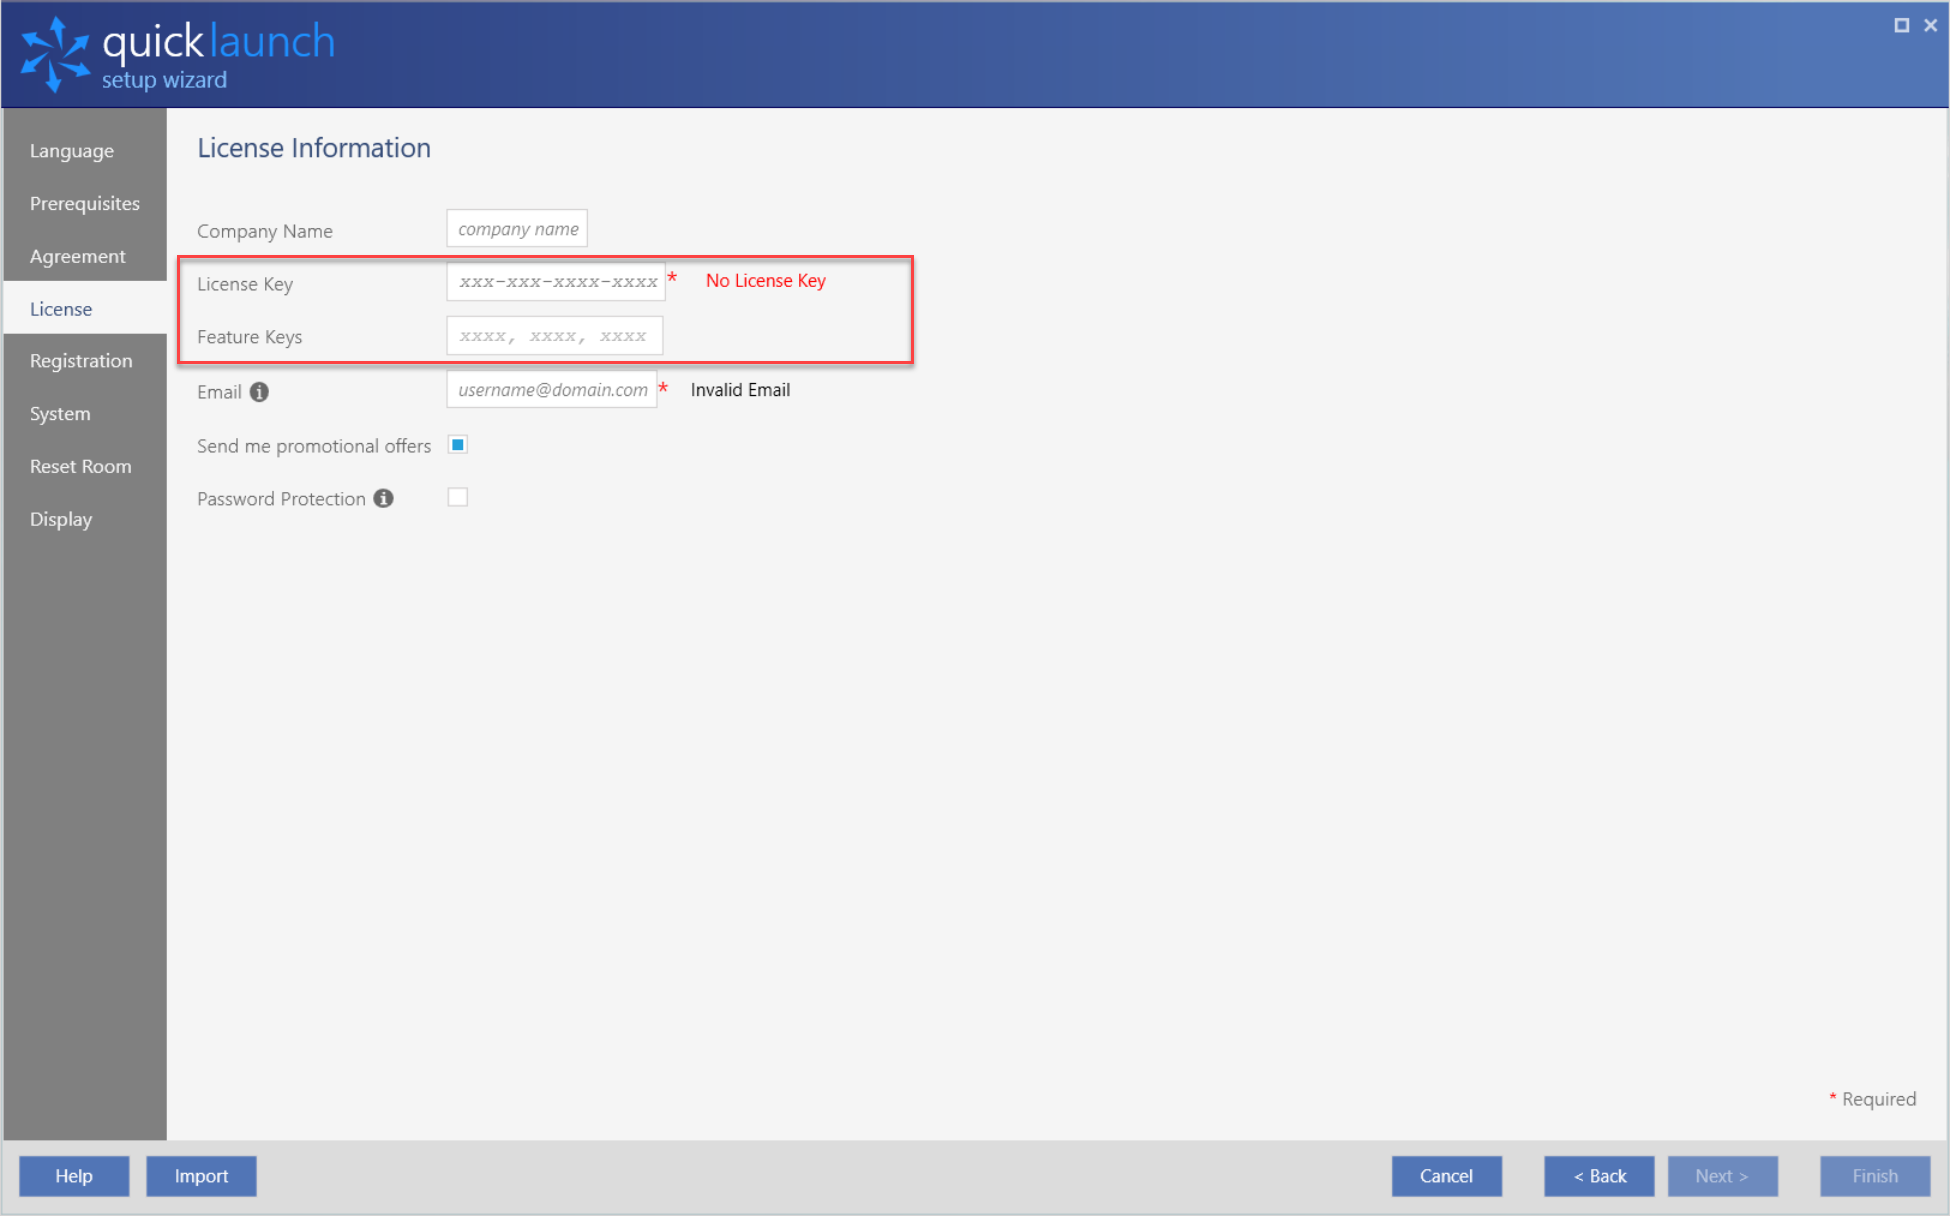Screen dimensions: 1950x1216
Task: Click the License Key input field
Action: (556, 281)
